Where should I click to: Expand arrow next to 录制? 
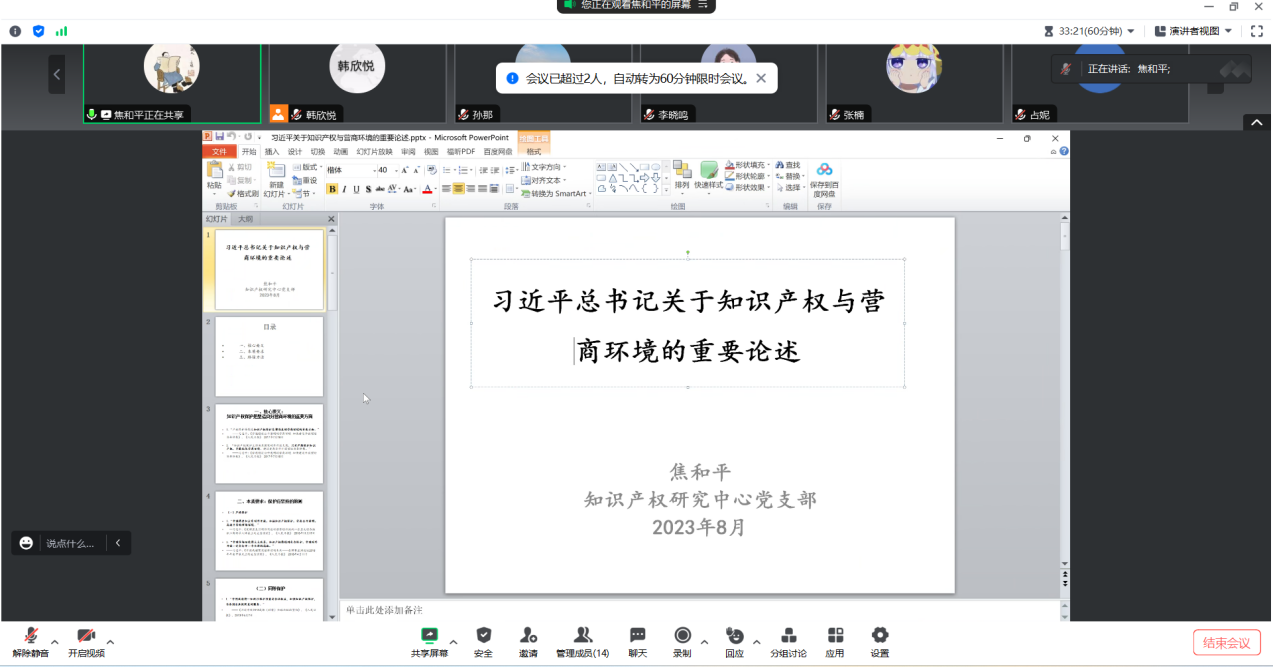tap(704, 642)
